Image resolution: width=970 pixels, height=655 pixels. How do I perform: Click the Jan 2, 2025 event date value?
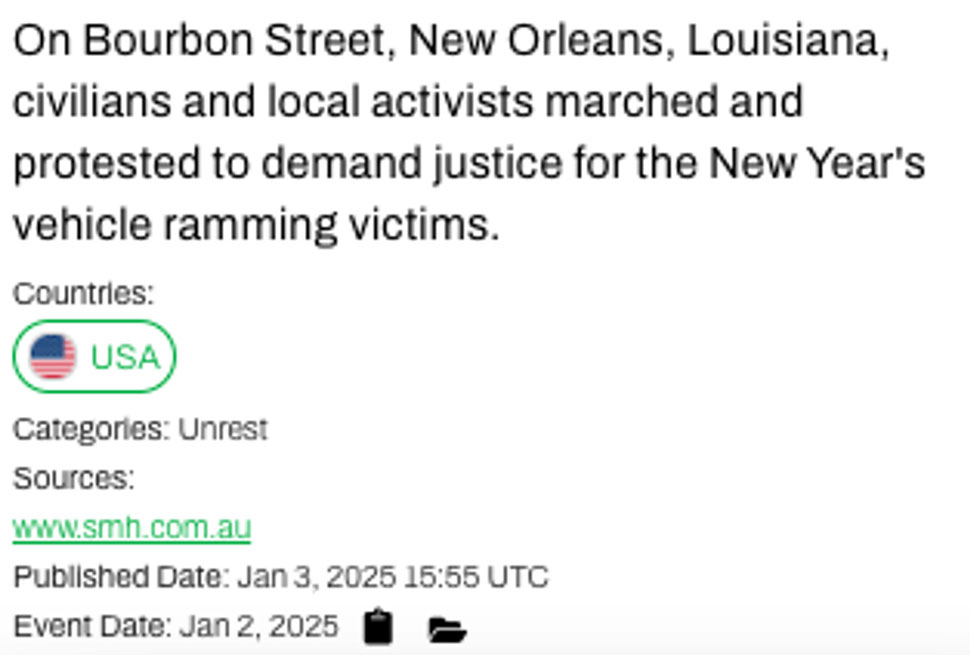tap(258, 627)
